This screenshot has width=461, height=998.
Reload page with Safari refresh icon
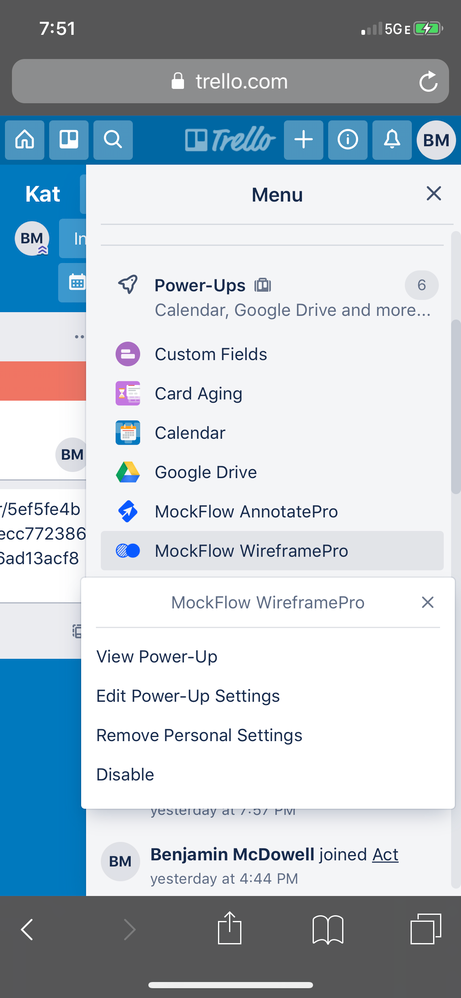click(428, 81)
